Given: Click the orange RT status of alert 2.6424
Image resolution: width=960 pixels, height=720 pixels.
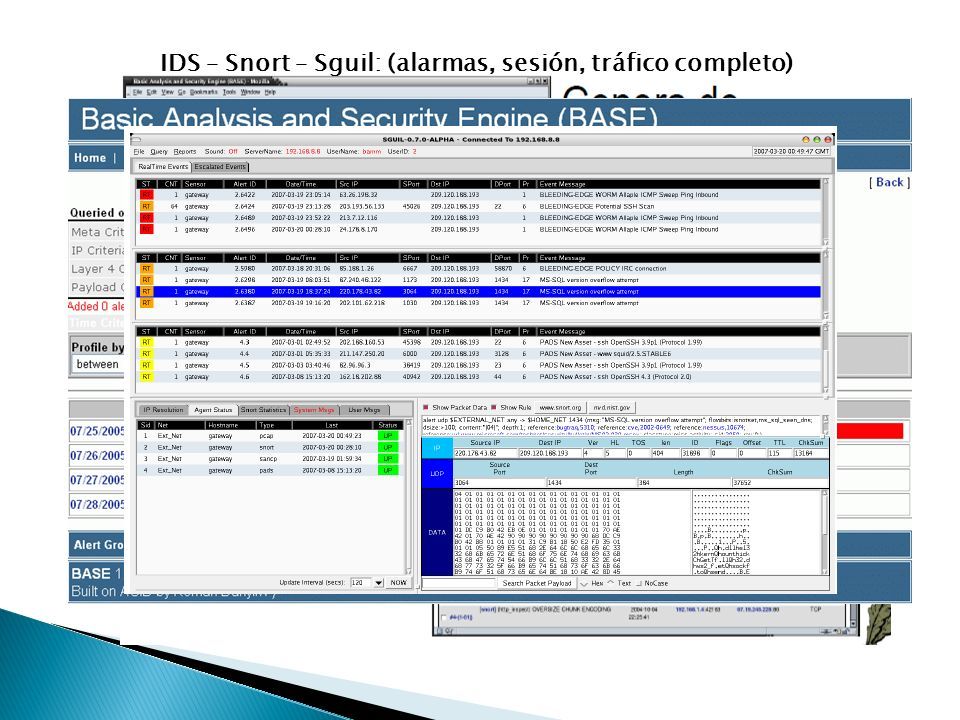Looking at the screenshot, I should coord(146,206).
